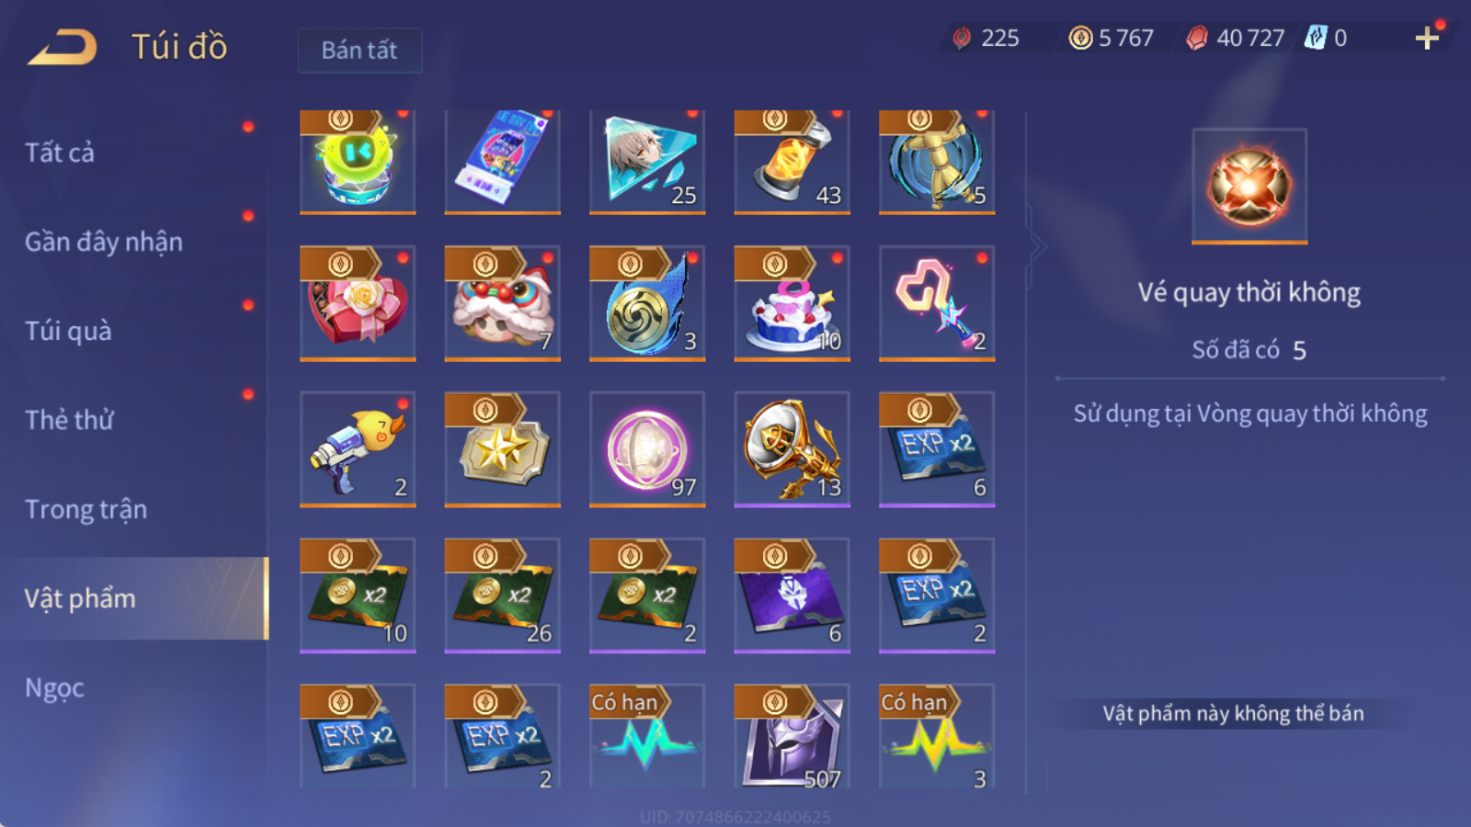Click the Bán tất button
The width and height of the screenshot is (1471, 827).
point(360,50)
